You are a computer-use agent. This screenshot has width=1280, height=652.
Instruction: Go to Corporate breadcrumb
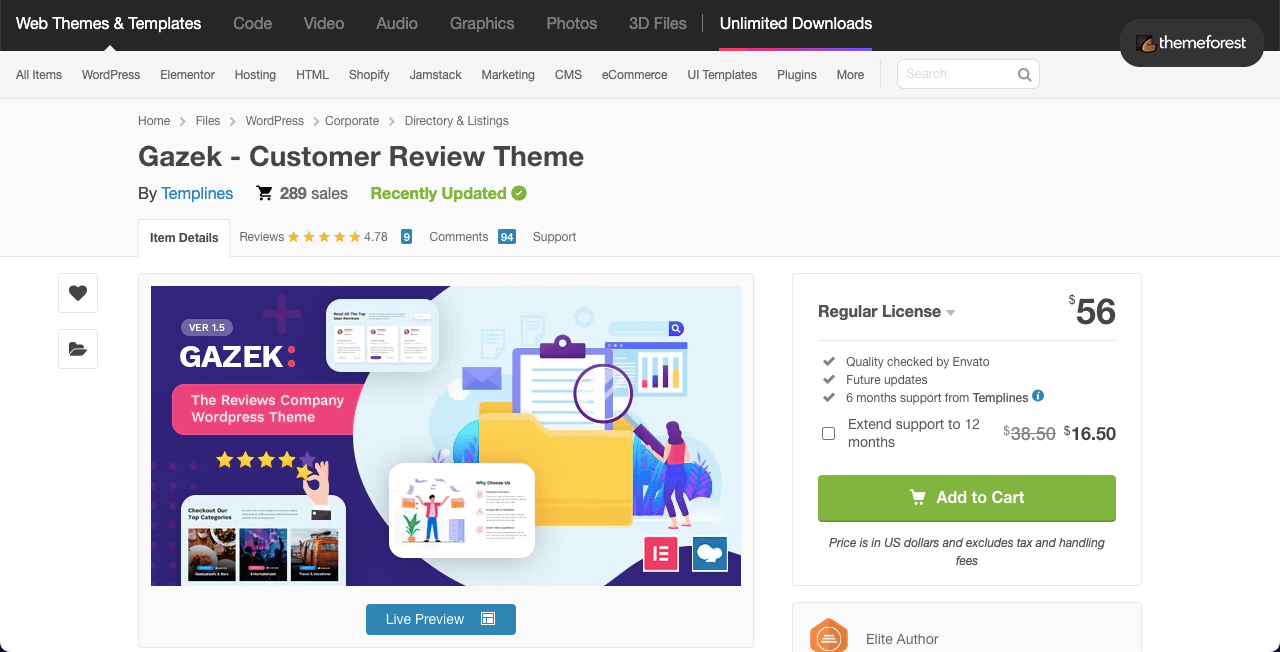[x=352, y=121]
